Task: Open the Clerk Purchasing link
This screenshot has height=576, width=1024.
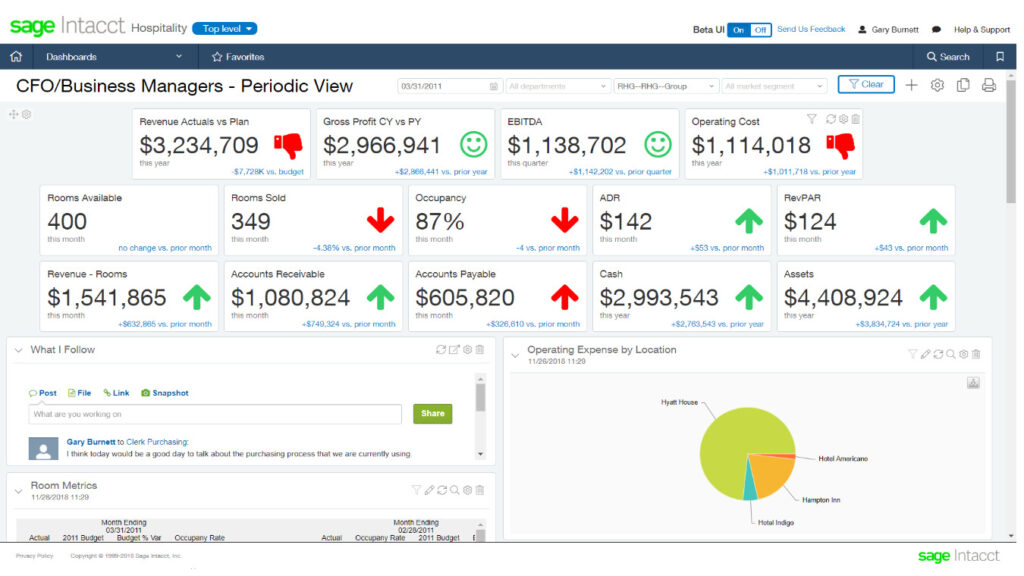Action: click(157, 442)
